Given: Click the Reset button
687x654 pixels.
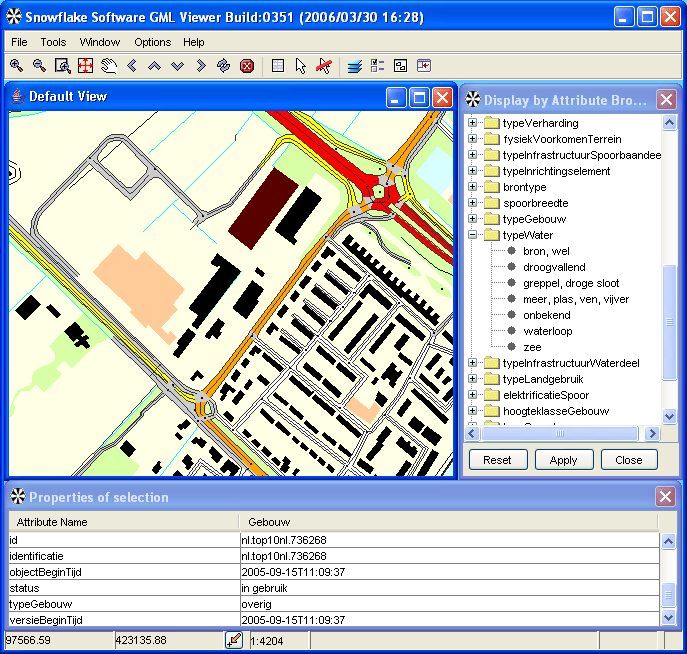Looking at the screenshot, I should point(497,460).
